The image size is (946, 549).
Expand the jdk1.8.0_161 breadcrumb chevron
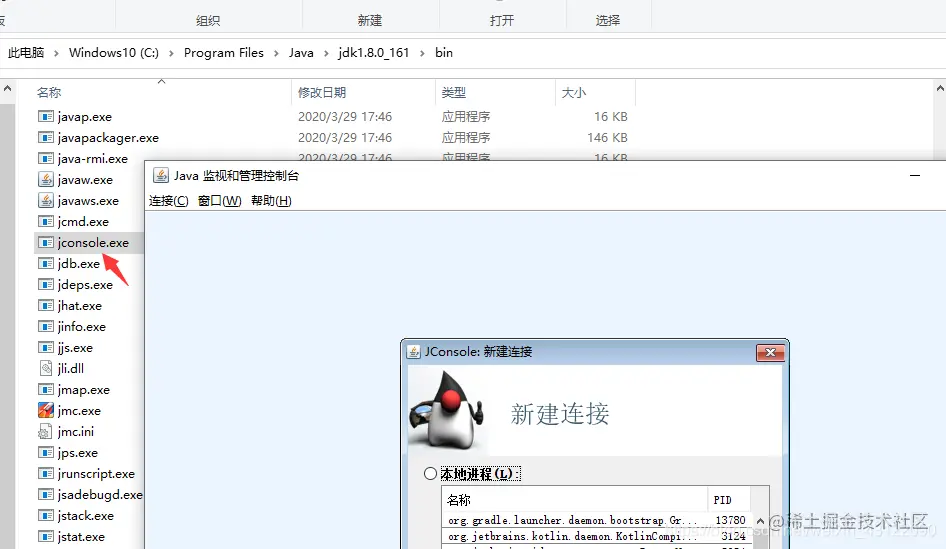point(422,53)
